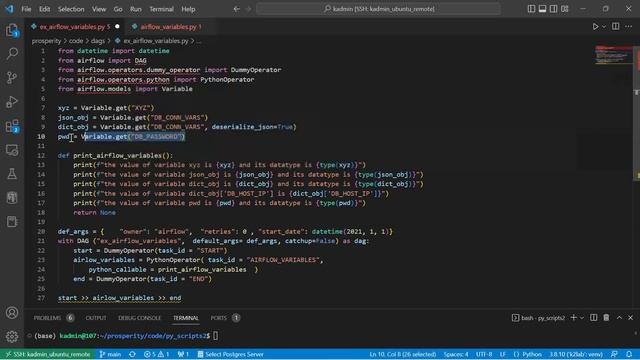Viewport: 640px width, 360px height.
Task: Click 'UTF-8' encoding in status bar
Action: [484, 354]
